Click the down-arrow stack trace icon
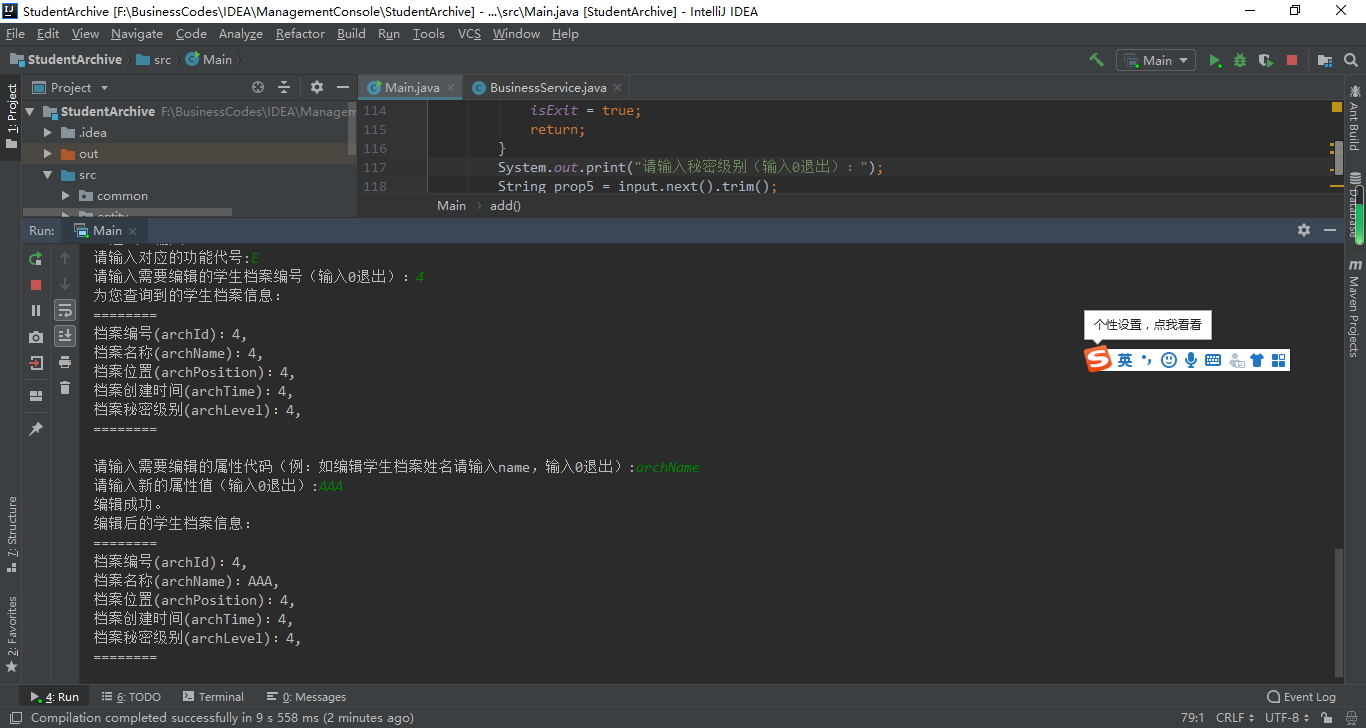 click(x=65, y=284)
